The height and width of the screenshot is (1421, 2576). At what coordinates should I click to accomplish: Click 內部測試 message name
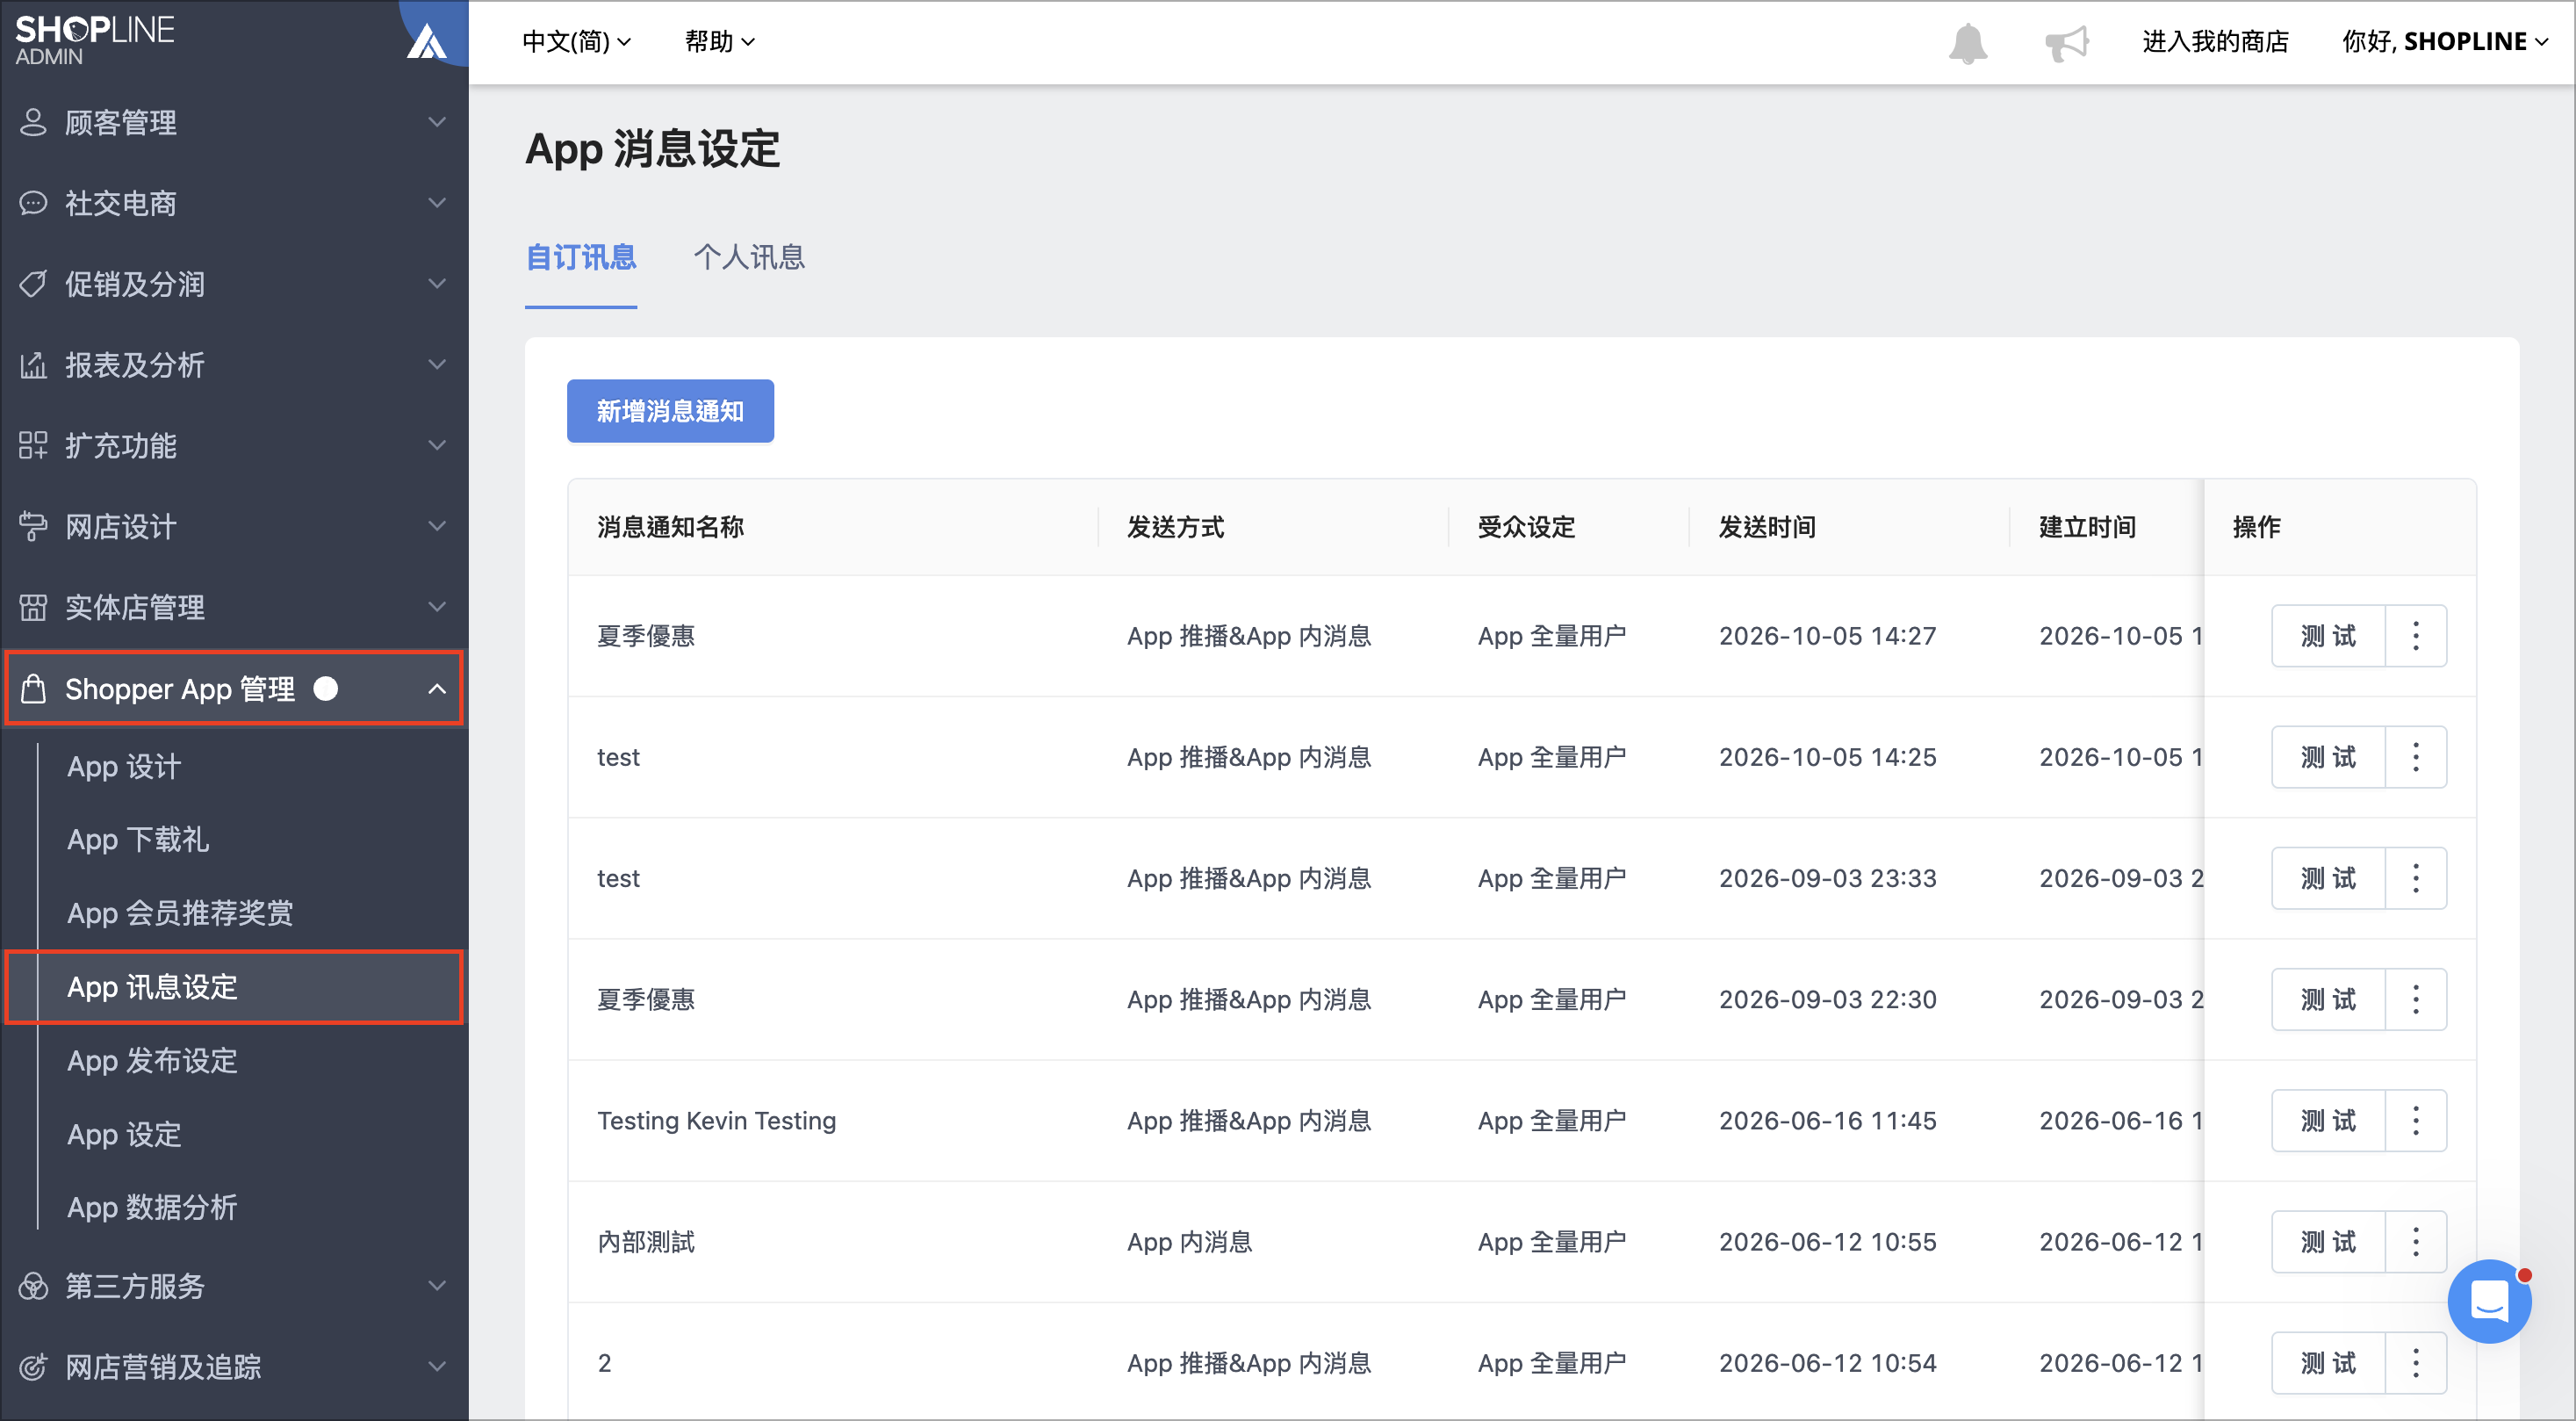[646, 1241]
